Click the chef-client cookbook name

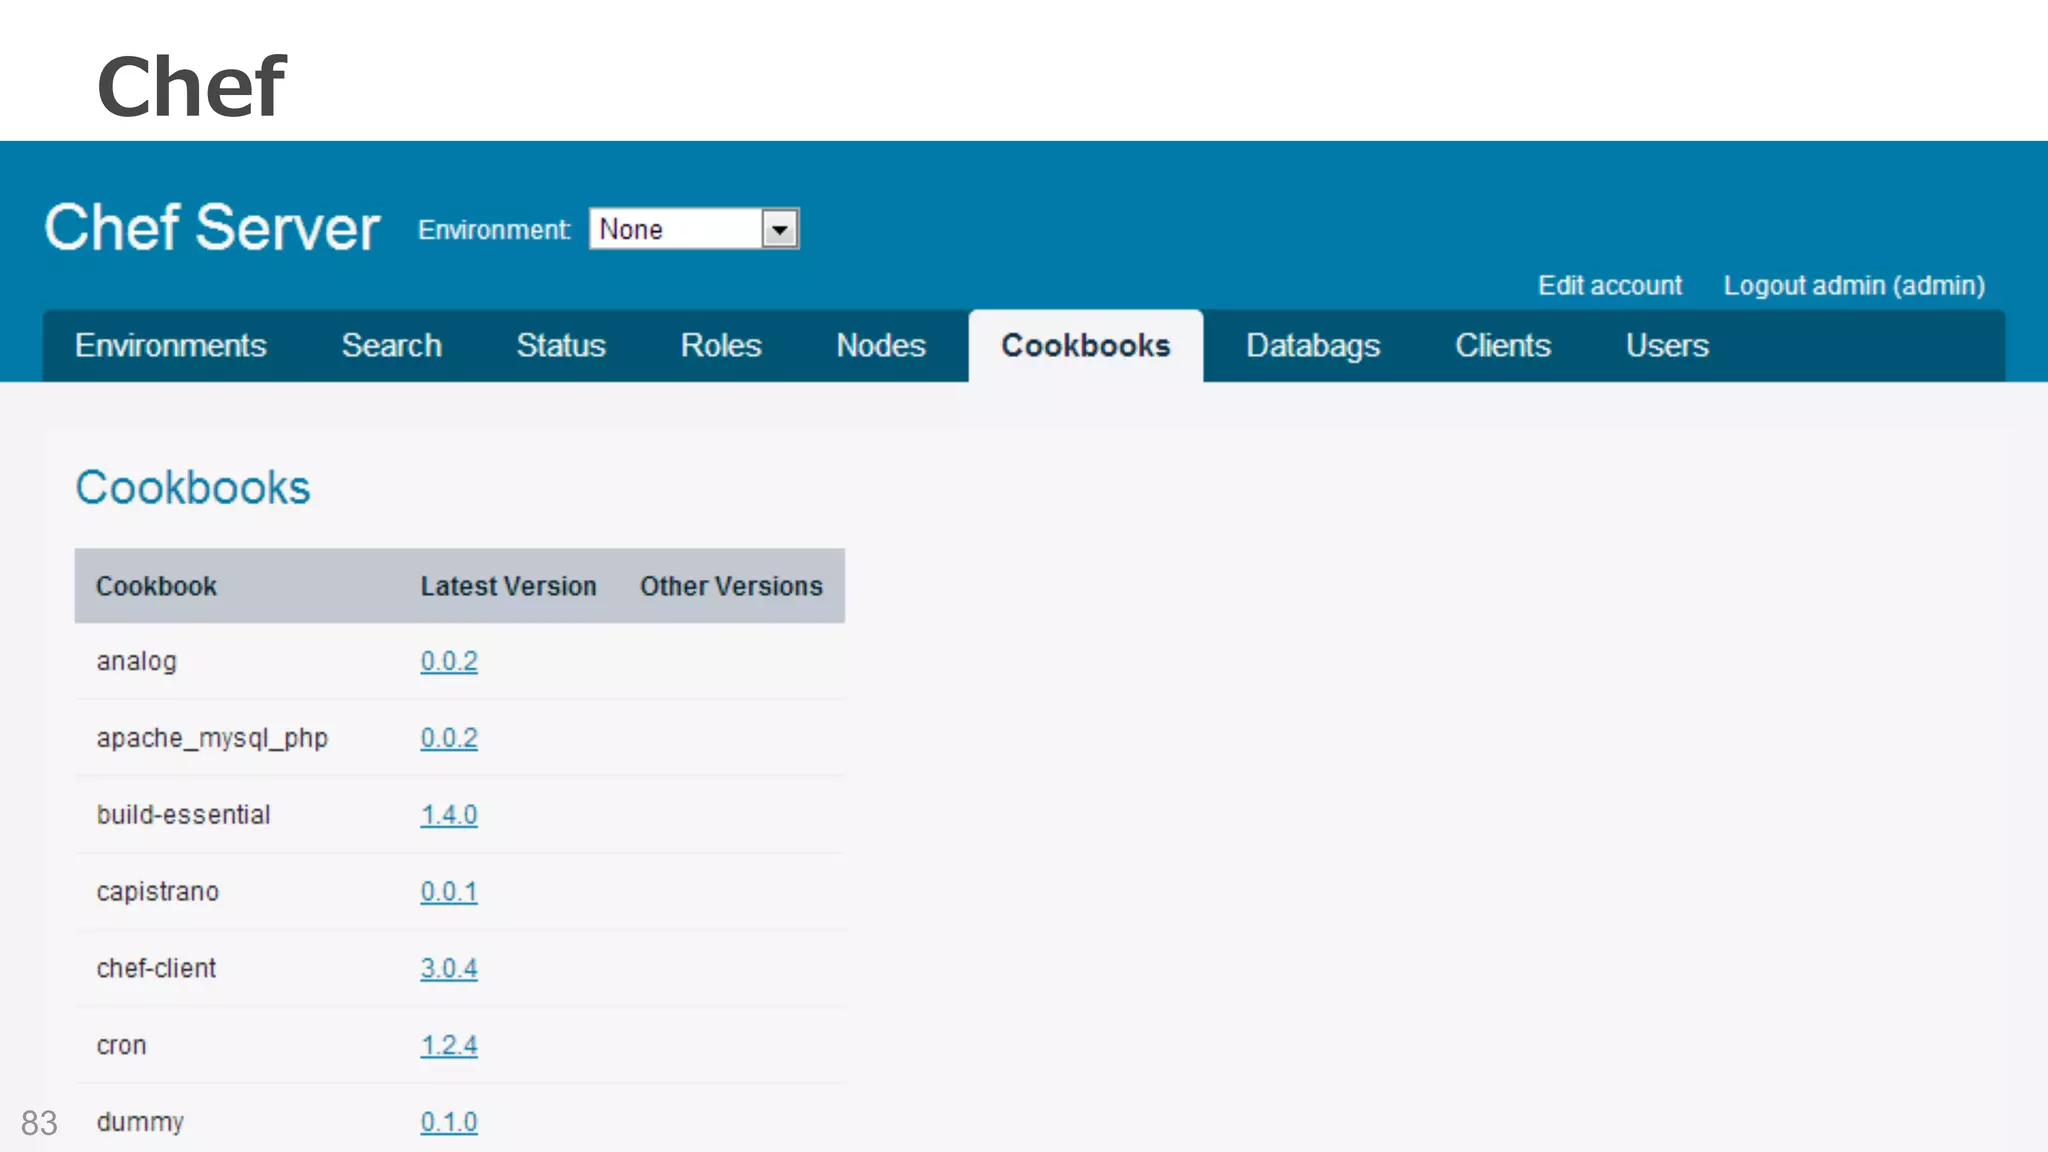point(156,968)
